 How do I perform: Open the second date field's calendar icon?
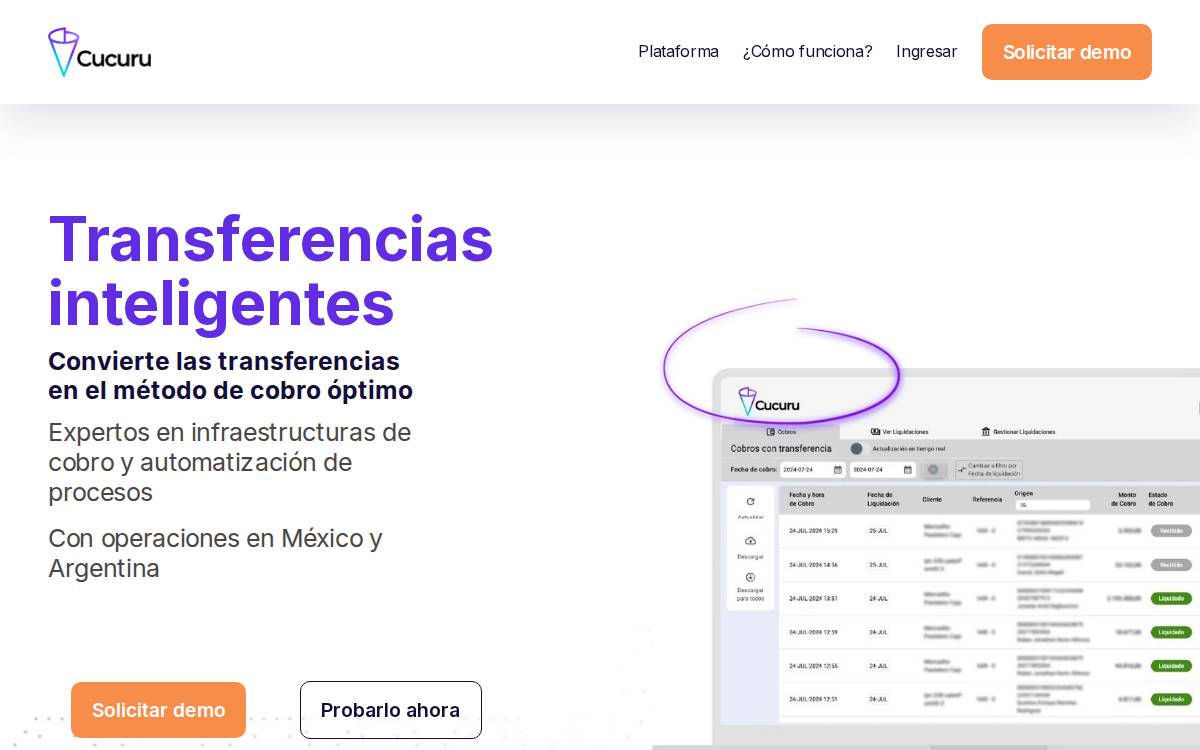[x=908, y=469]
